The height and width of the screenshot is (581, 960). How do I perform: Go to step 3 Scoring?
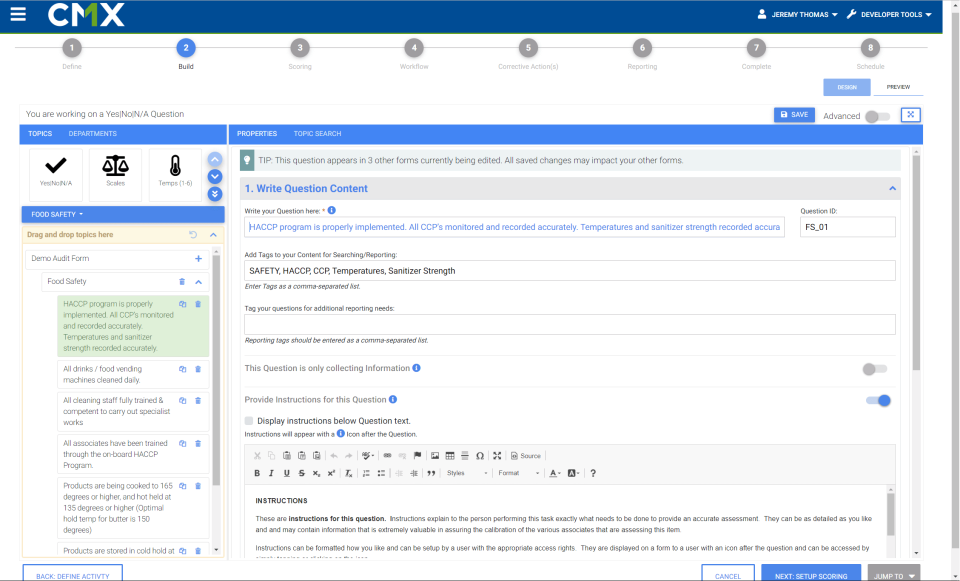click(x=300, y=48)
